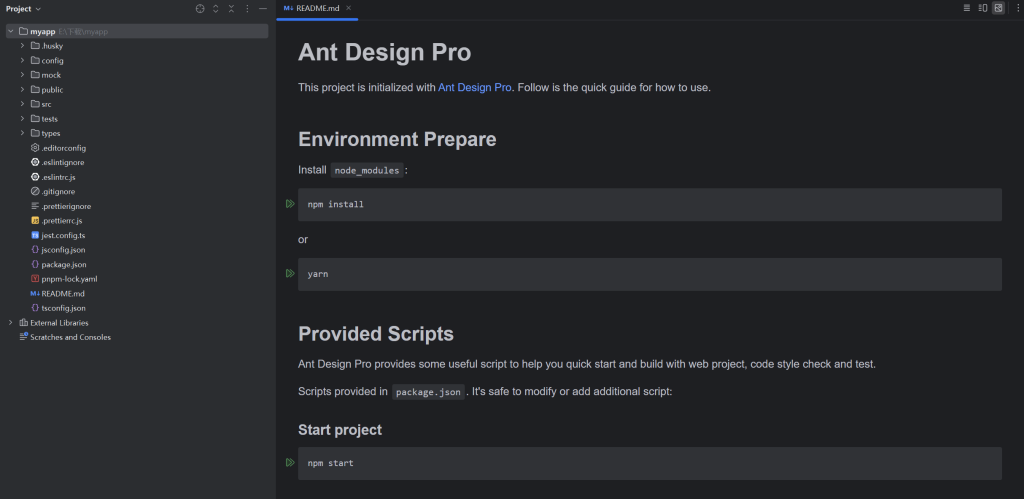Viewport: 1024px width, 499px height.
Task: Open the Ant Design Pro hyperlink
Action: pos(475,88)
